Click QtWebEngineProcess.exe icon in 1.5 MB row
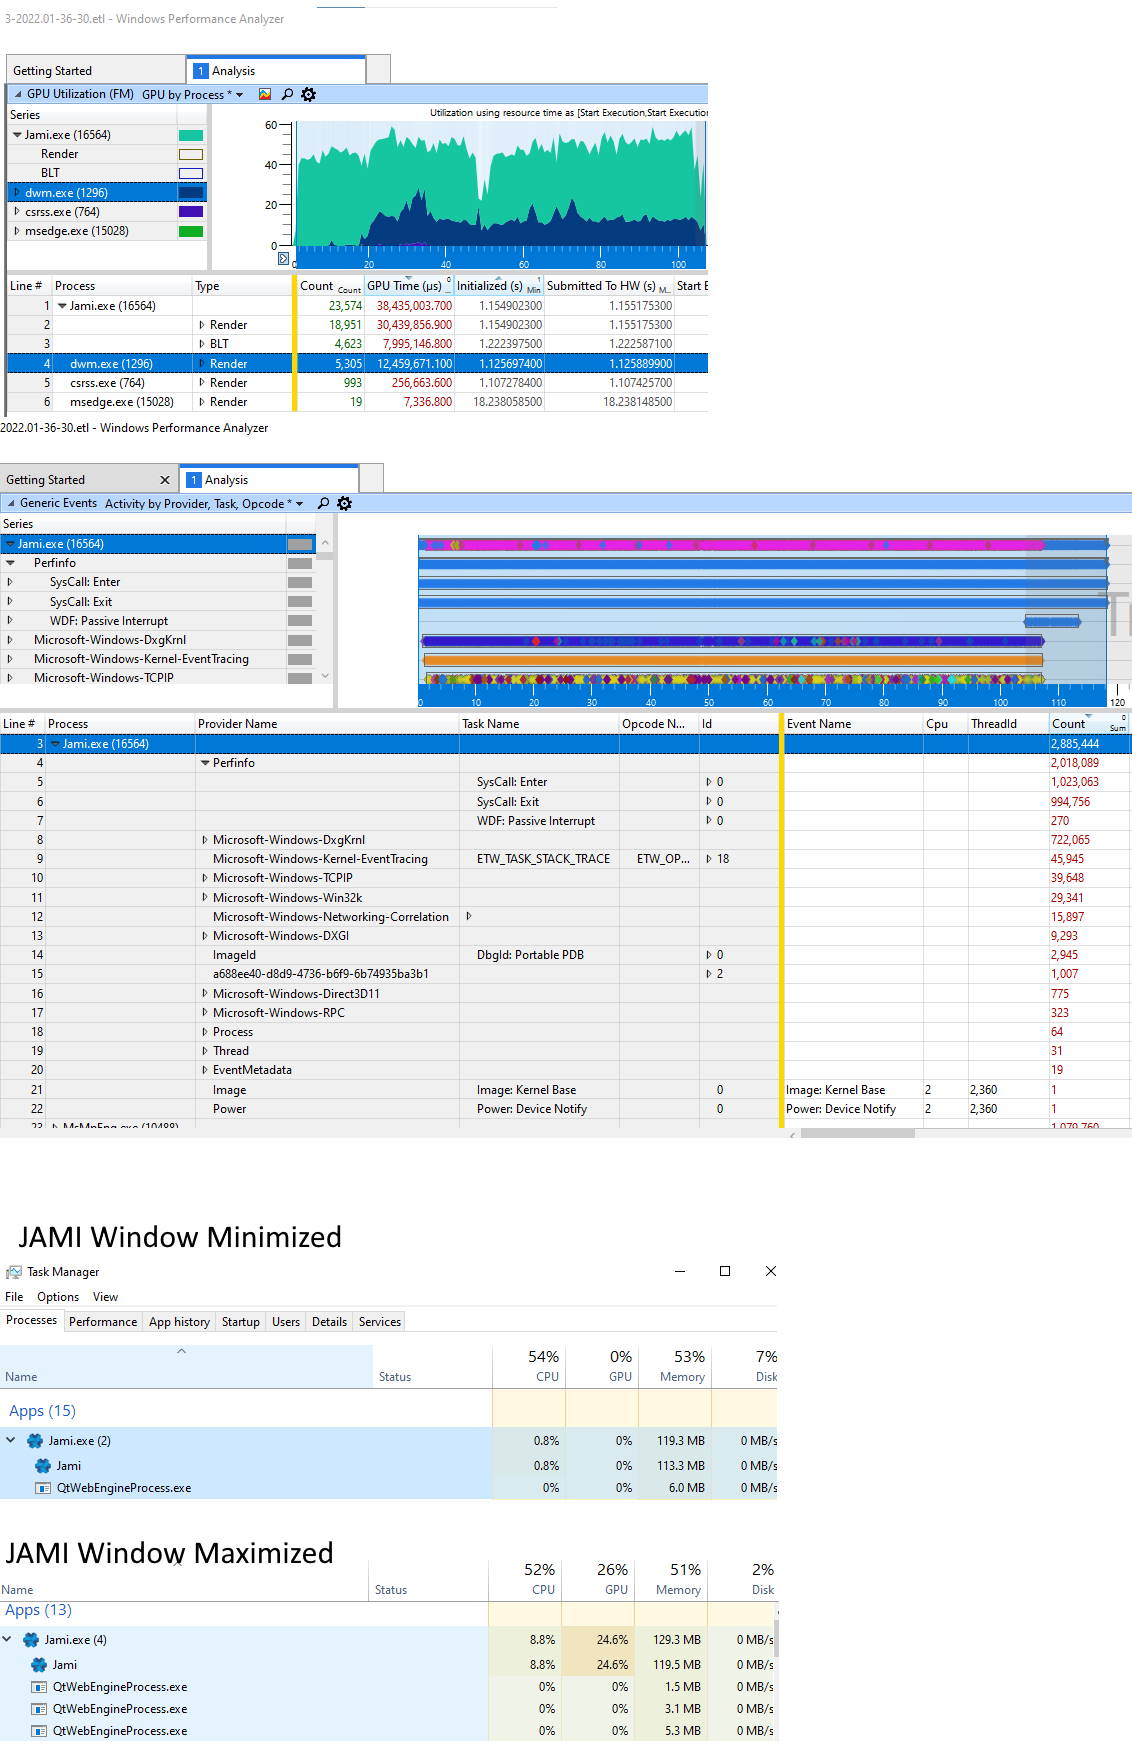1132x1758 pixels. coord(39,1687)
